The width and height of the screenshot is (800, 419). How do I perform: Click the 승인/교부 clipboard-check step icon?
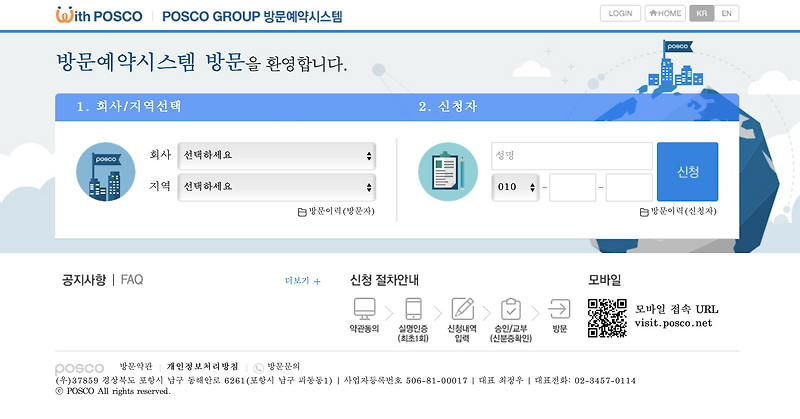pos(511,309)
